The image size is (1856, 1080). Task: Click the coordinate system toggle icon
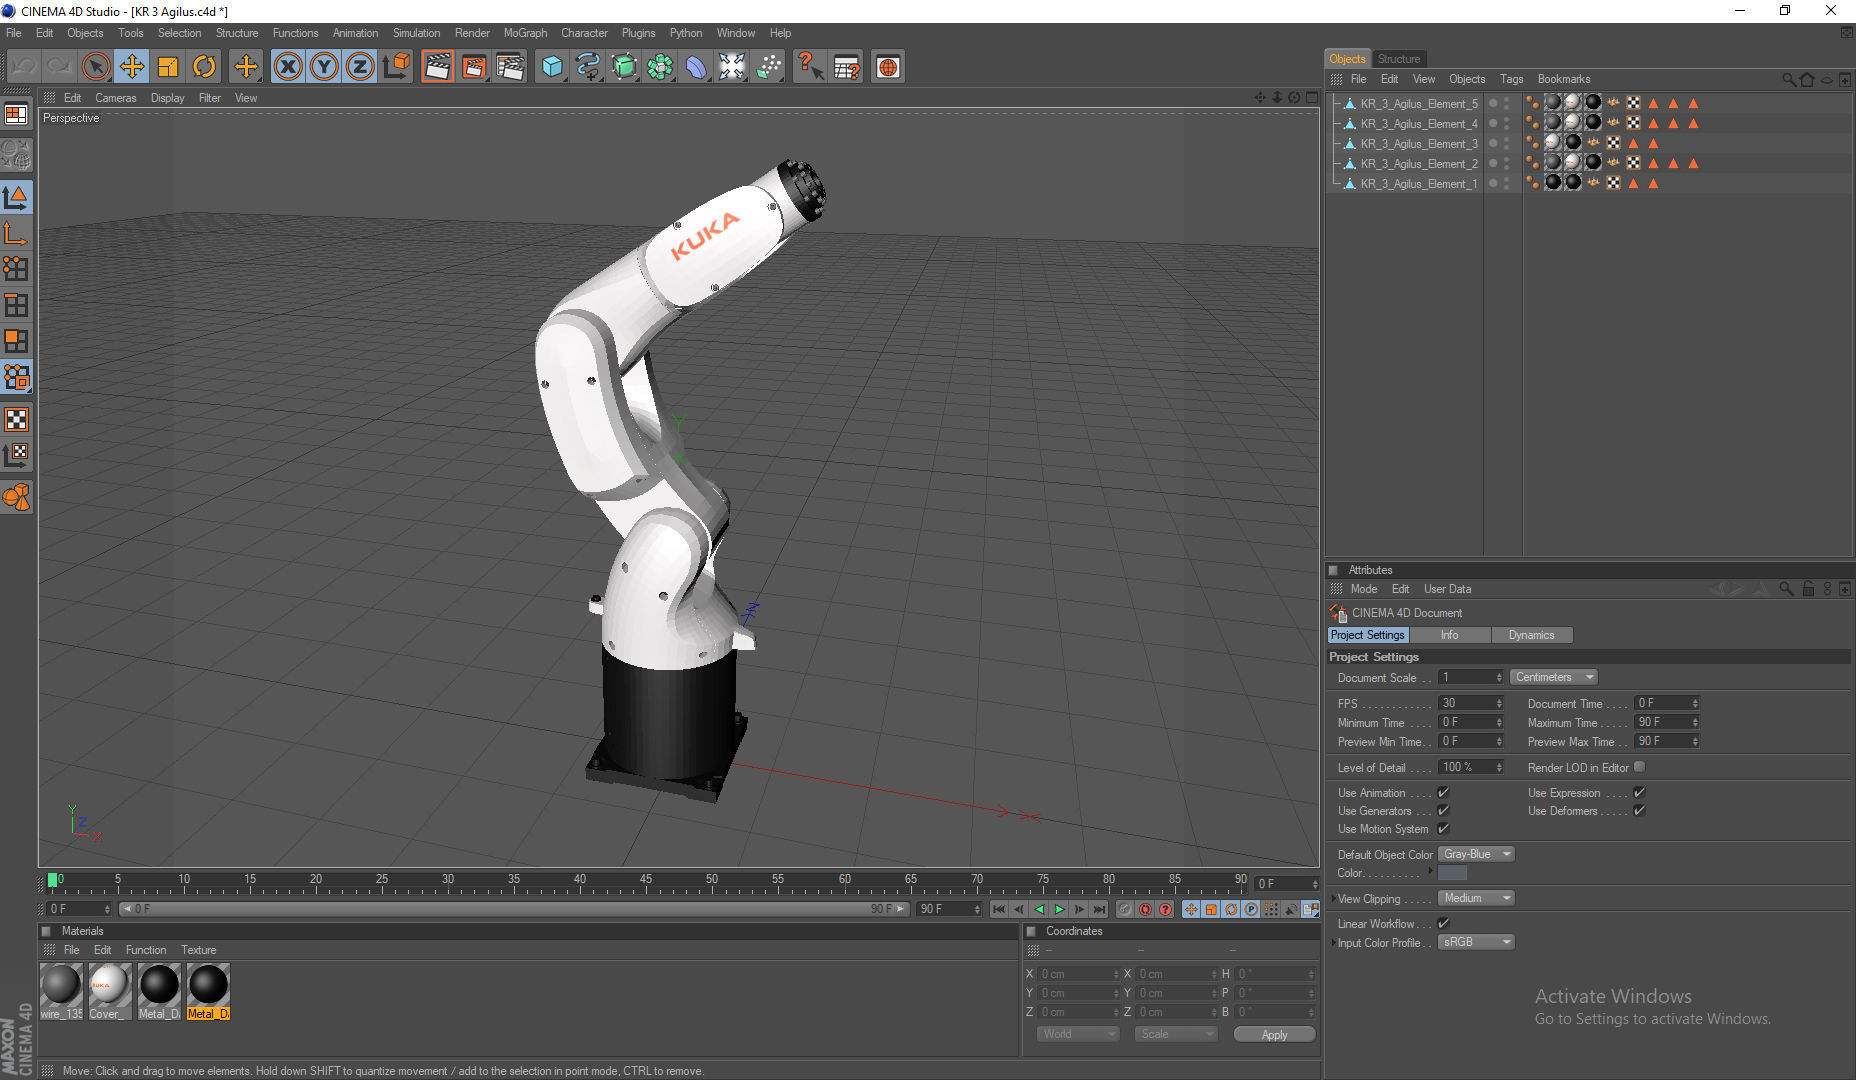[397, 67]
